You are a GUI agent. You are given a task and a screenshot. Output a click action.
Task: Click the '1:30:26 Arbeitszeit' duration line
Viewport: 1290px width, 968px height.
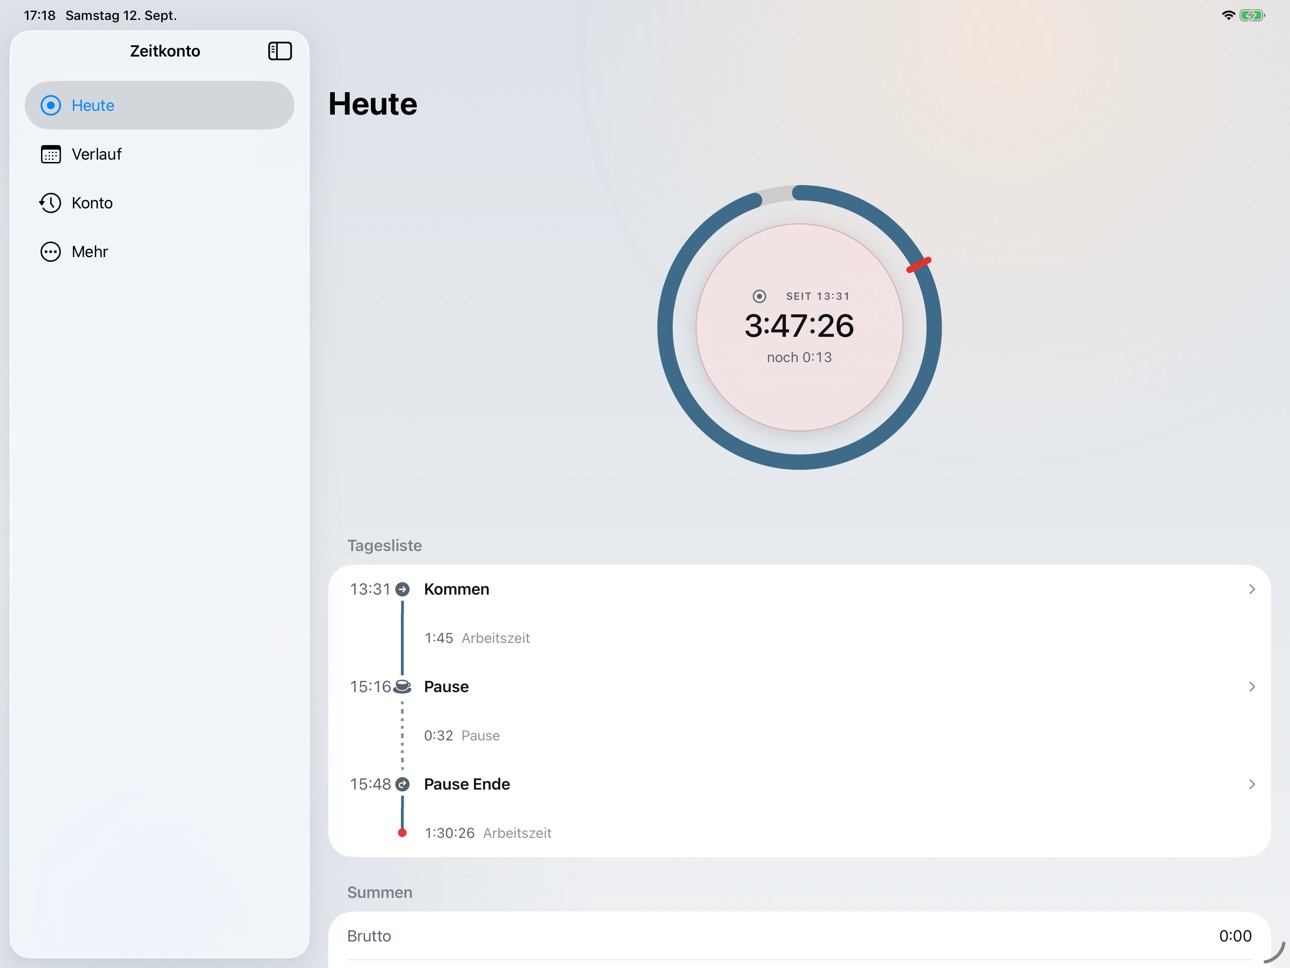(x=488, y=833)
